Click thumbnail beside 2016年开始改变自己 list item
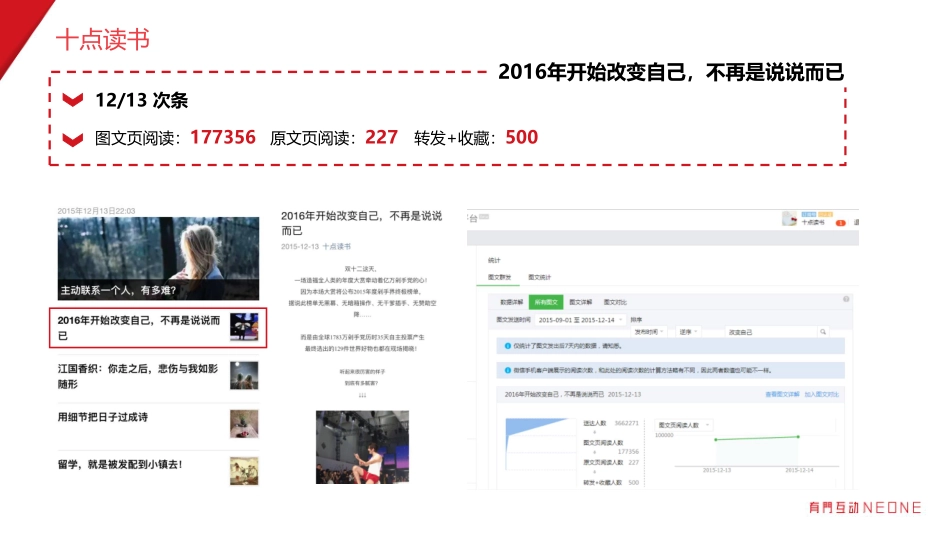This screenshot has width=950, height=535. [244, 327]
